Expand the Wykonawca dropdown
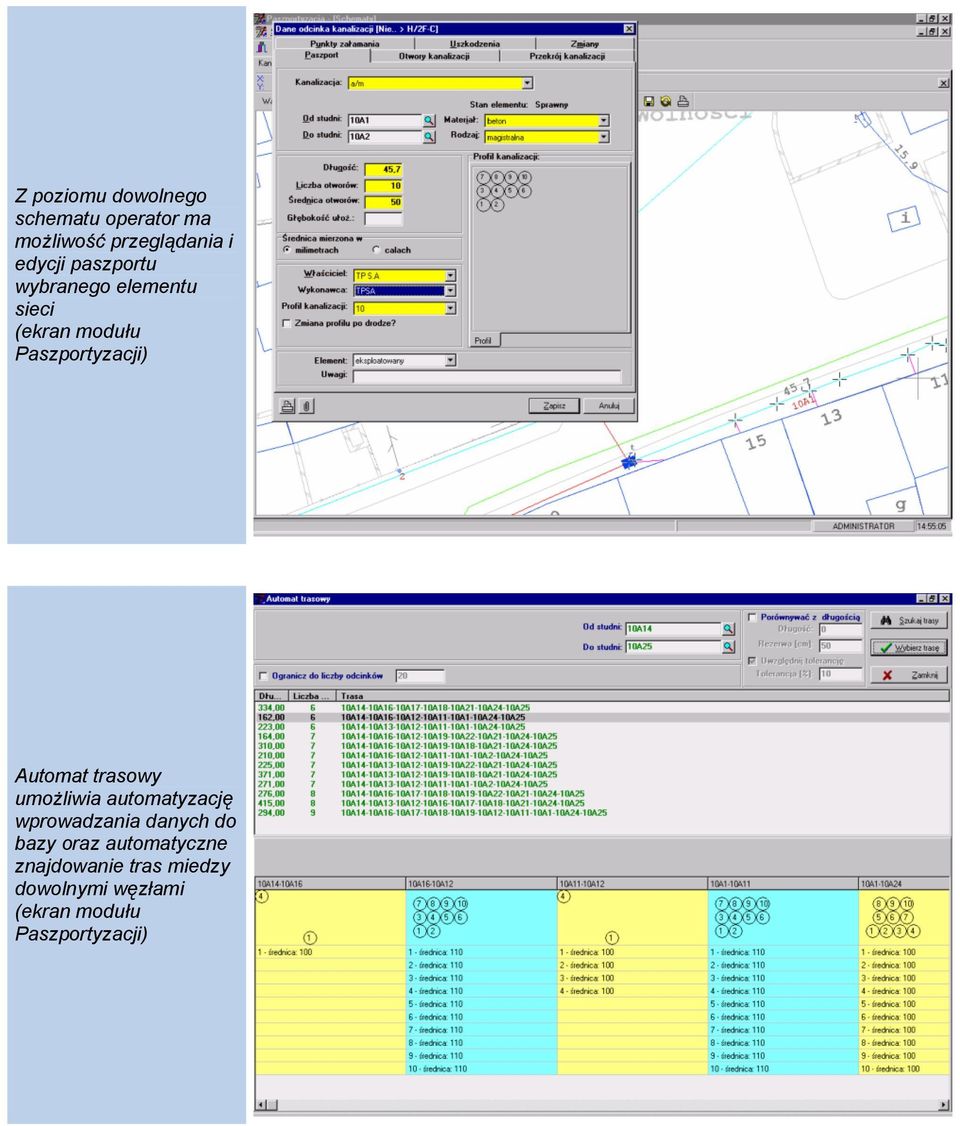Image resolution: width=960 pixels, height=1126 pixels. [x=450, y=291]
